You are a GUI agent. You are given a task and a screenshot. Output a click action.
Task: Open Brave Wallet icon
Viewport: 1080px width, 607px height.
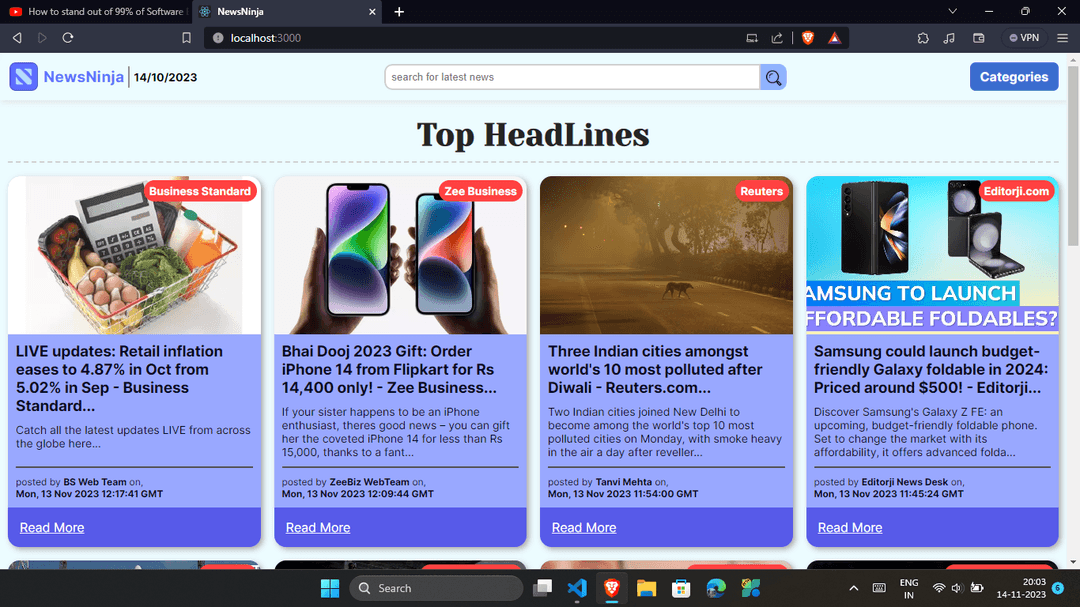(978, 38)
